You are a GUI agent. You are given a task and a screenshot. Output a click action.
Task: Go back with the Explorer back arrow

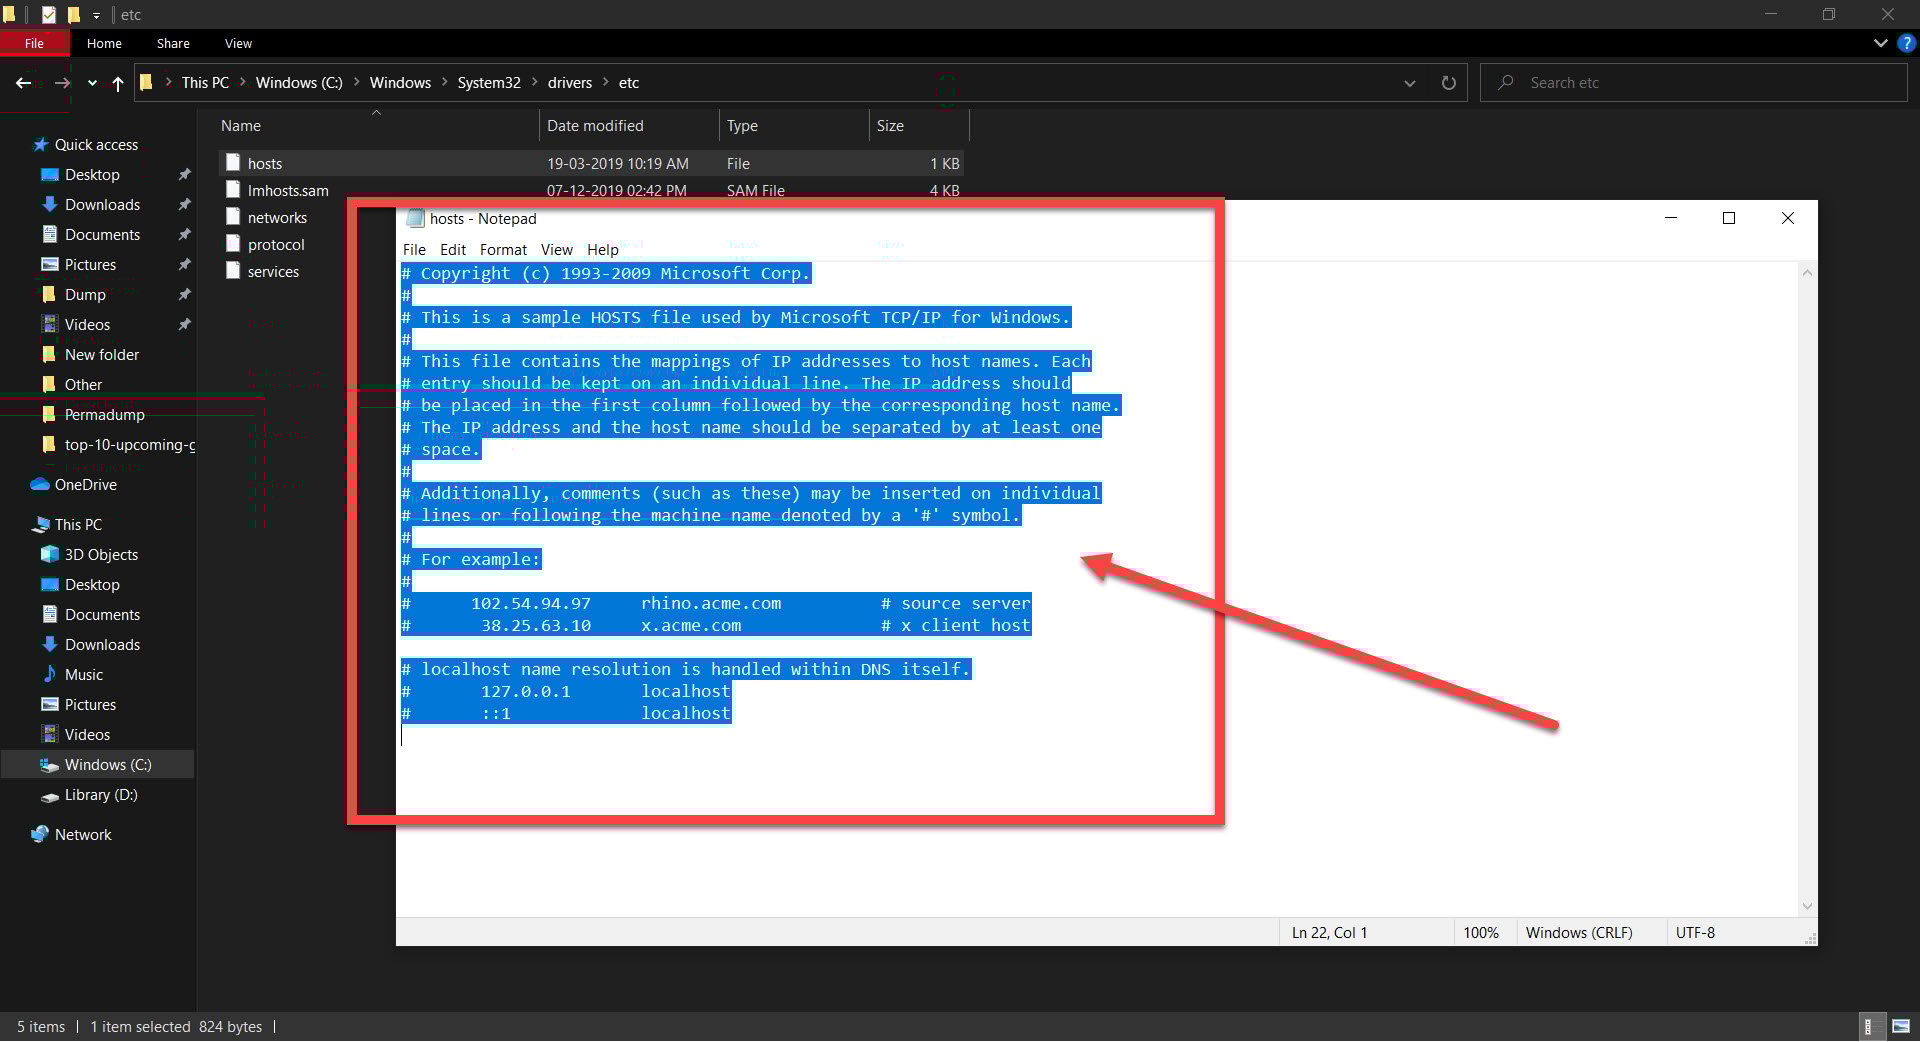click(23, 83)
